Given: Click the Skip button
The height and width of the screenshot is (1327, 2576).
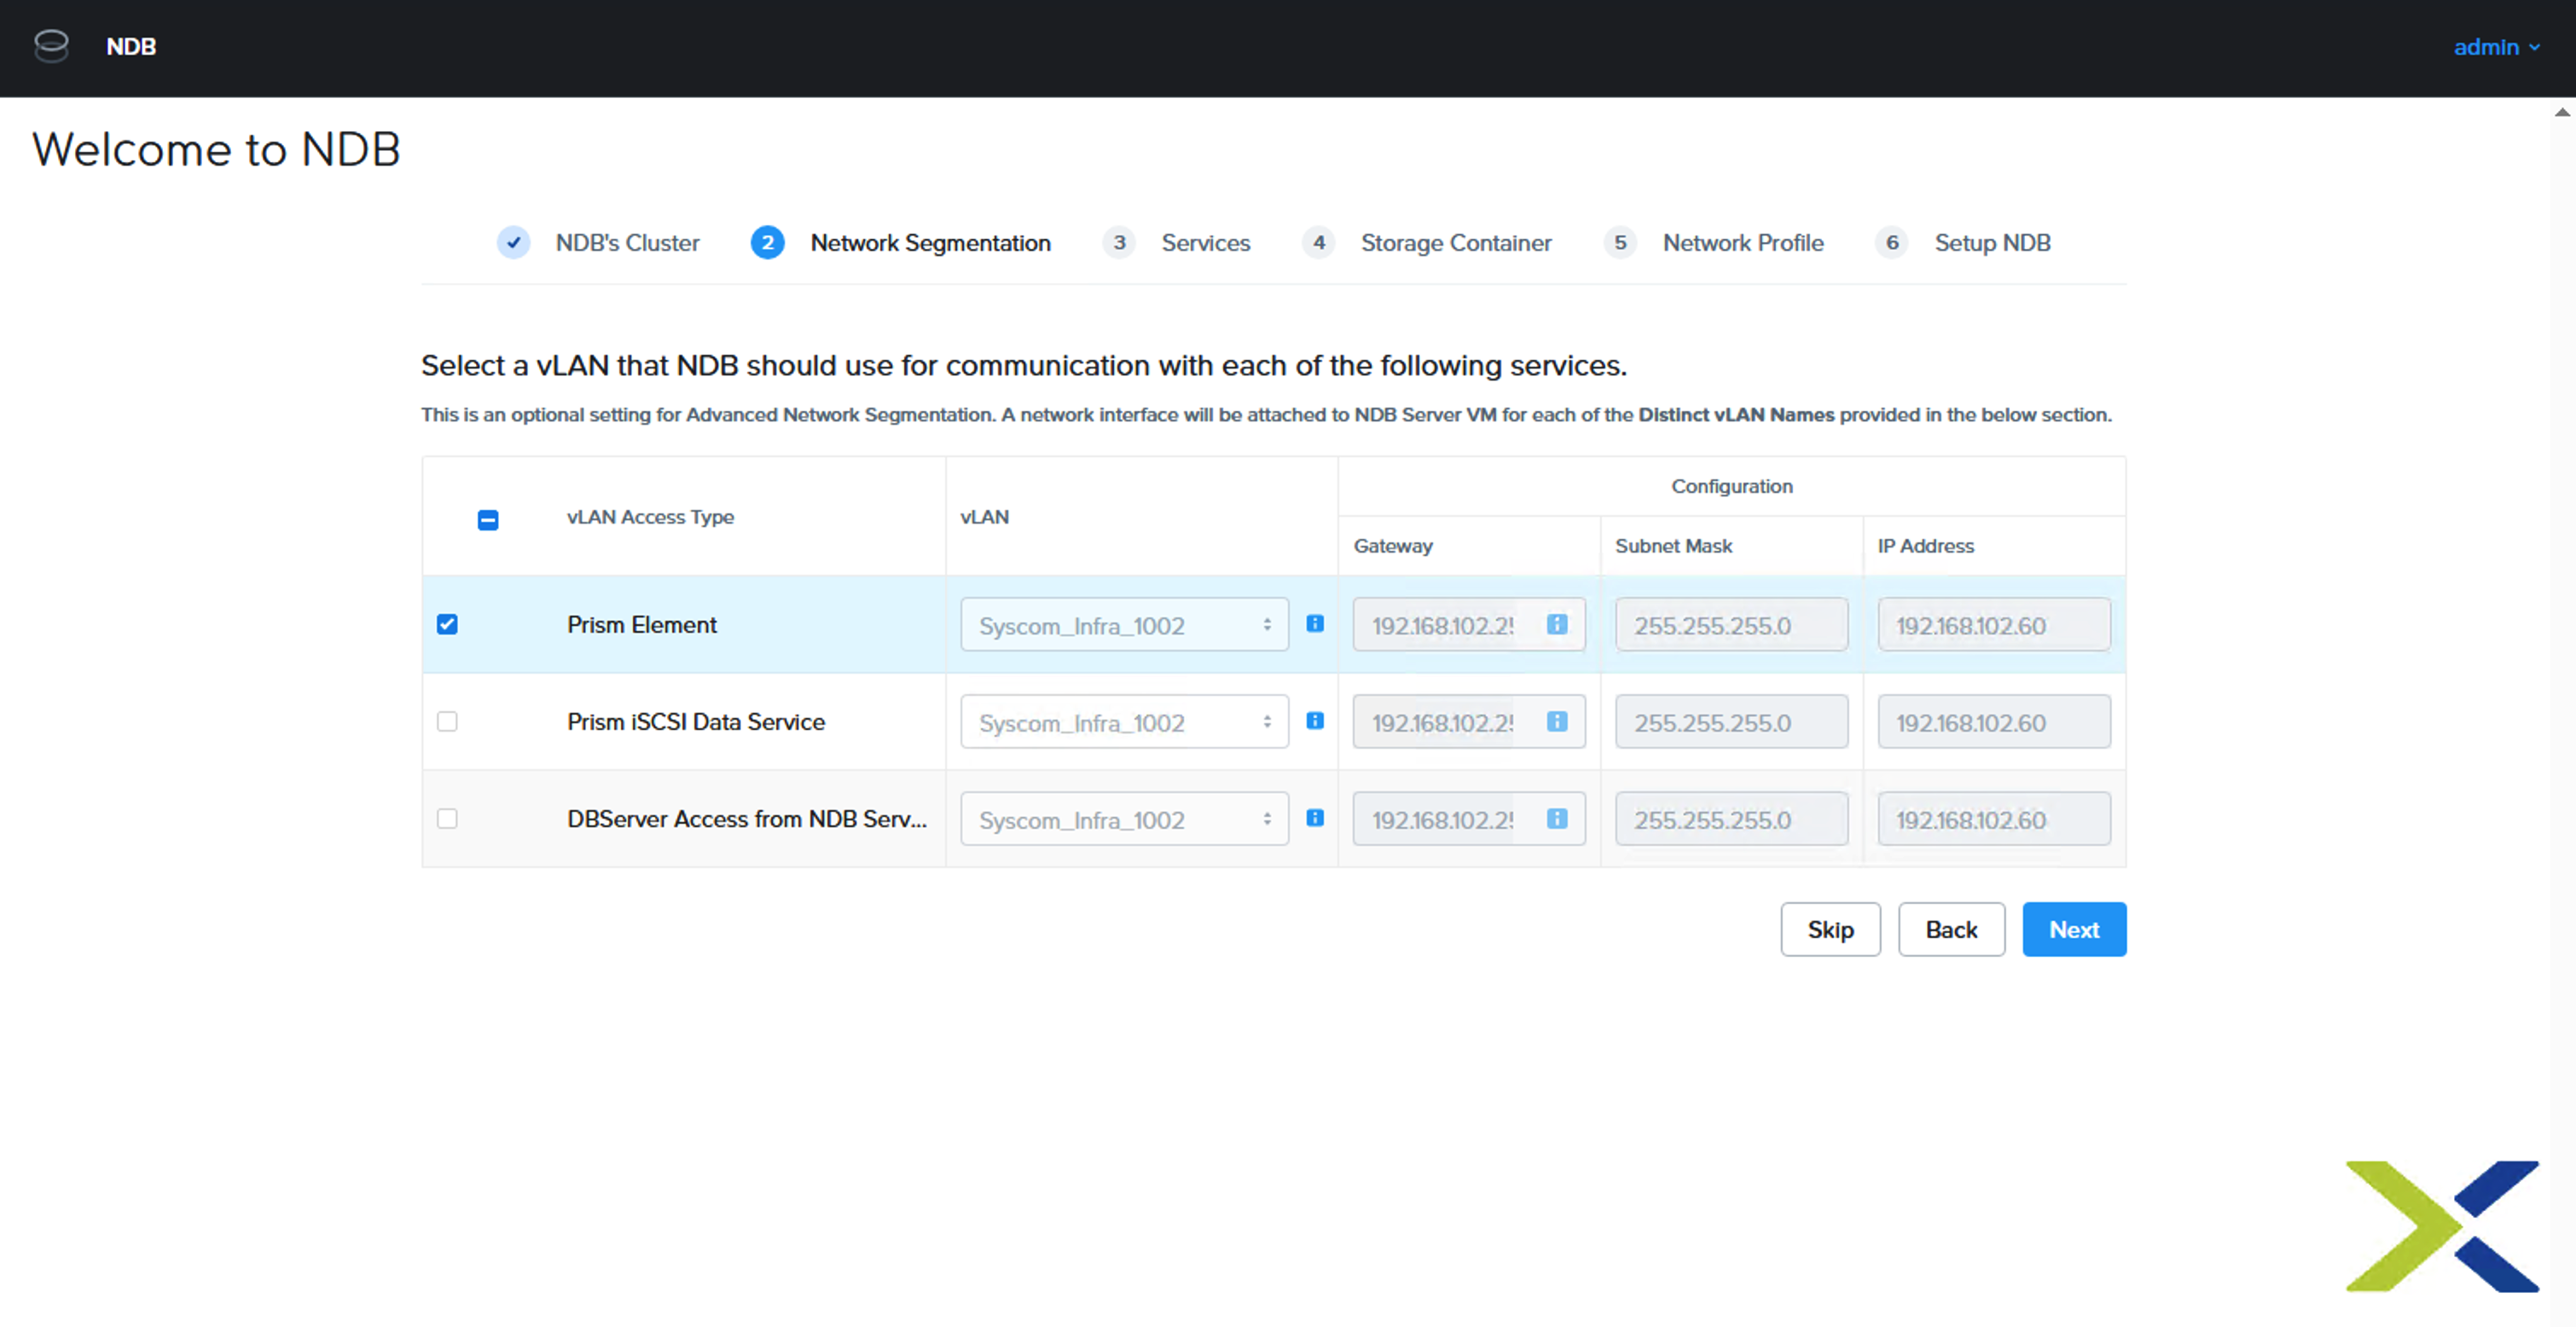Looking at the screenshot, I should tap(1830, 929).
